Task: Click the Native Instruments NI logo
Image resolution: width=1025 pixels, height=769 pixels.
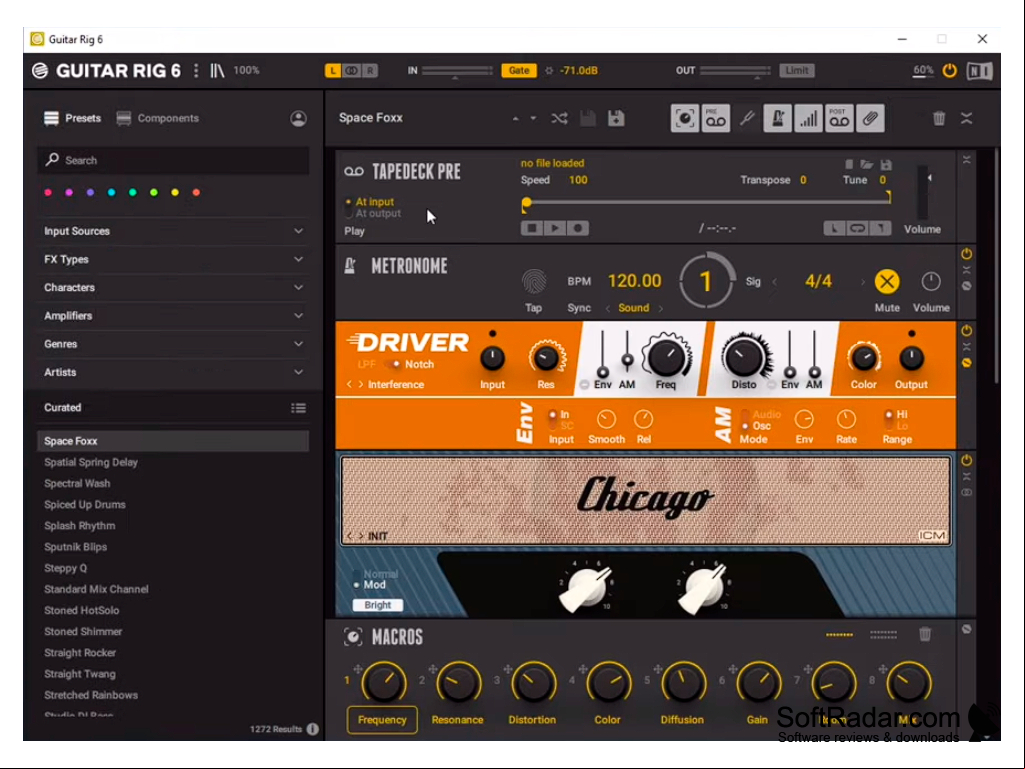Action: tap(979, 71)
